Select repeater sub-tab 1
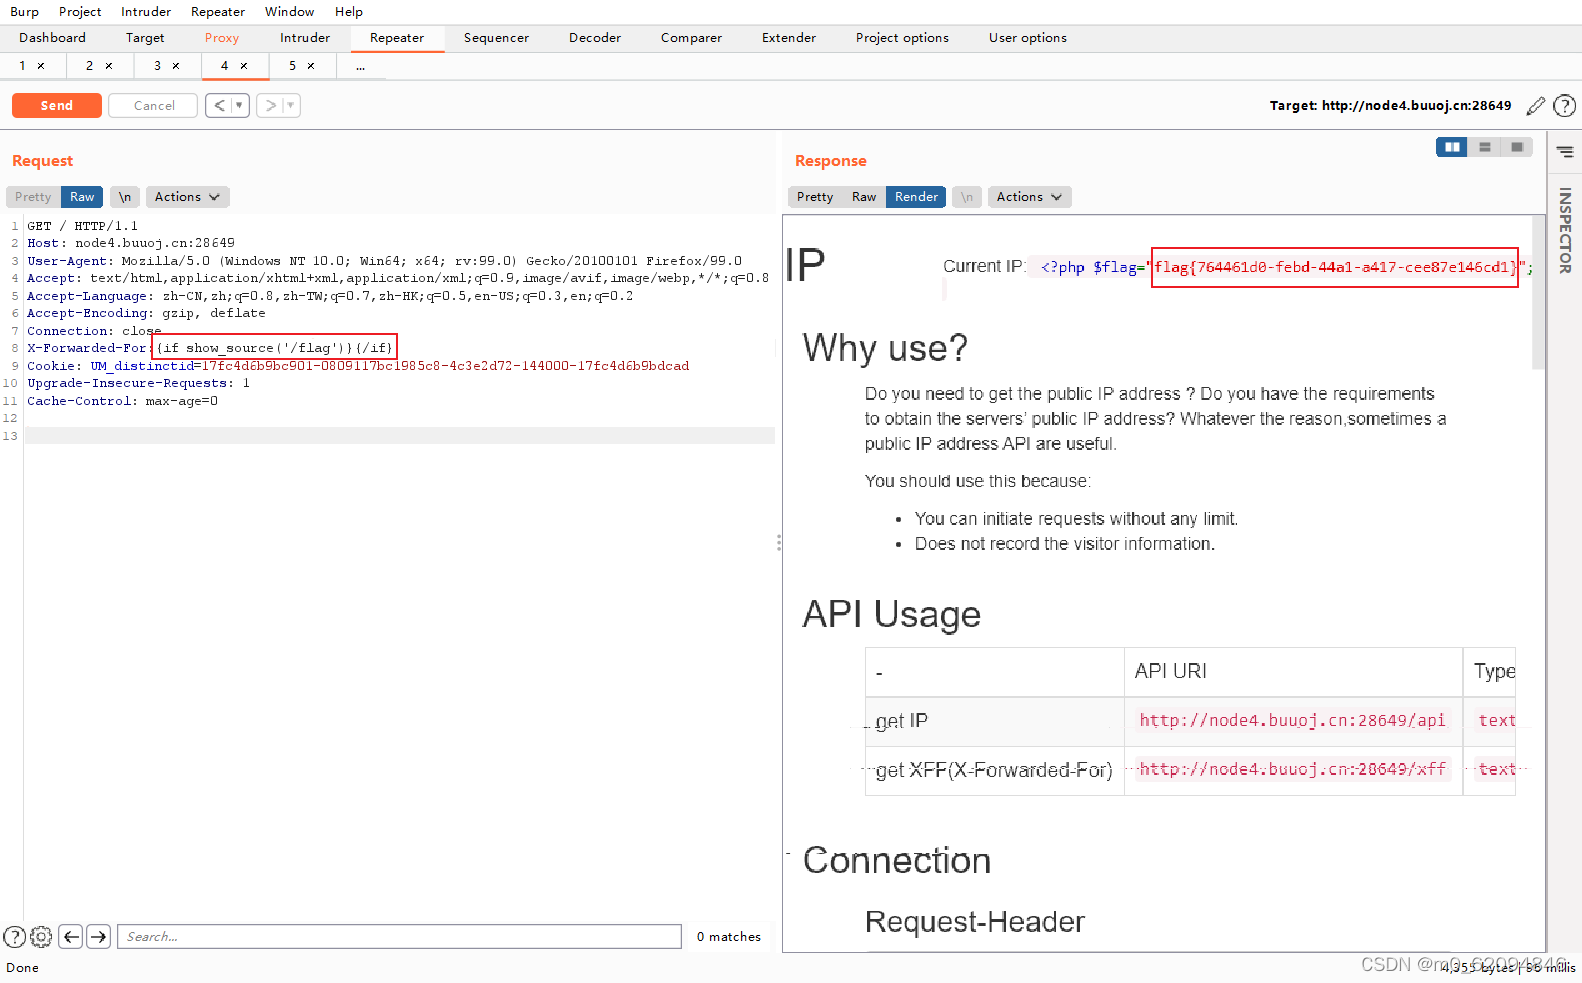This screenshot has height=983, width=1582. 22,66
